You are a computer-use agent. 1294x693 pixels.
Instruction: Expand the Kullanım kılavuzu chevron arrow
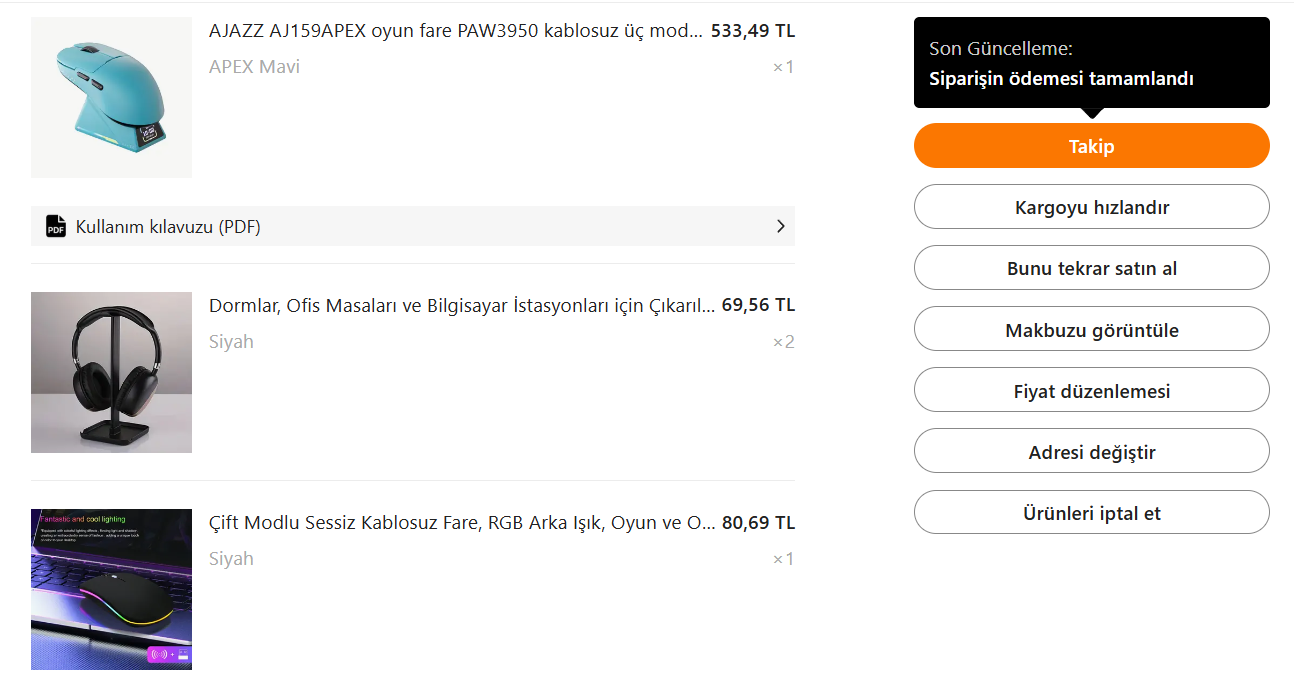tap(780, 227)
